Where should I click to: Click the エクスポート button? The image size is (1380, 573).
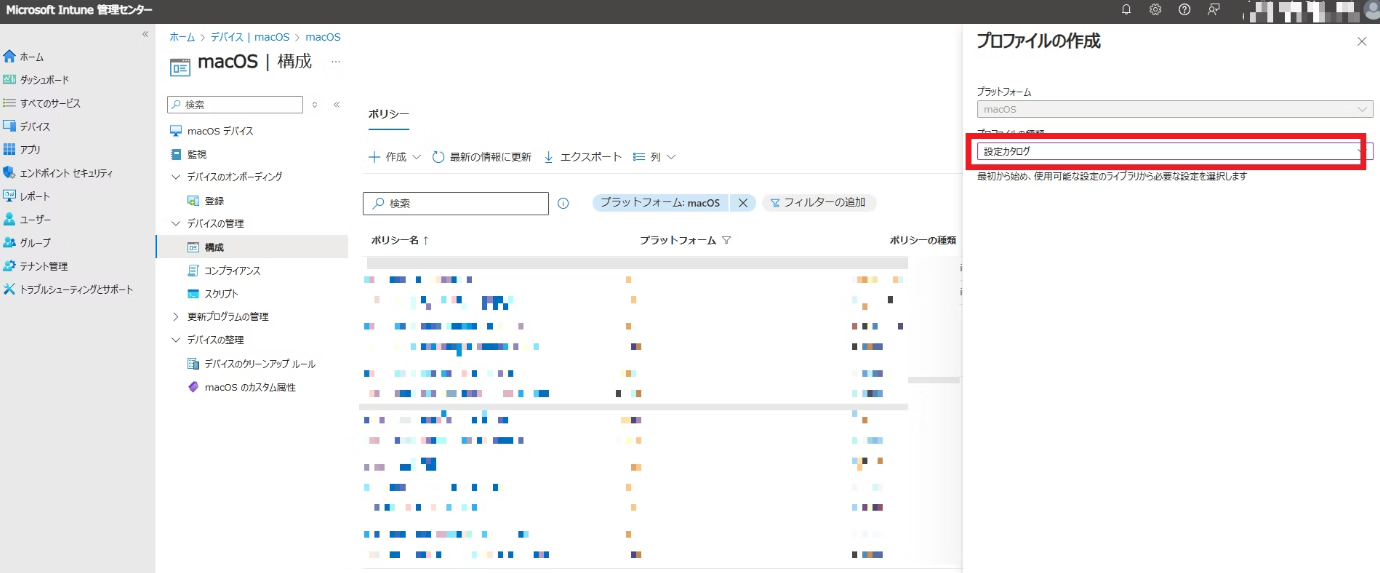[582, 157]
